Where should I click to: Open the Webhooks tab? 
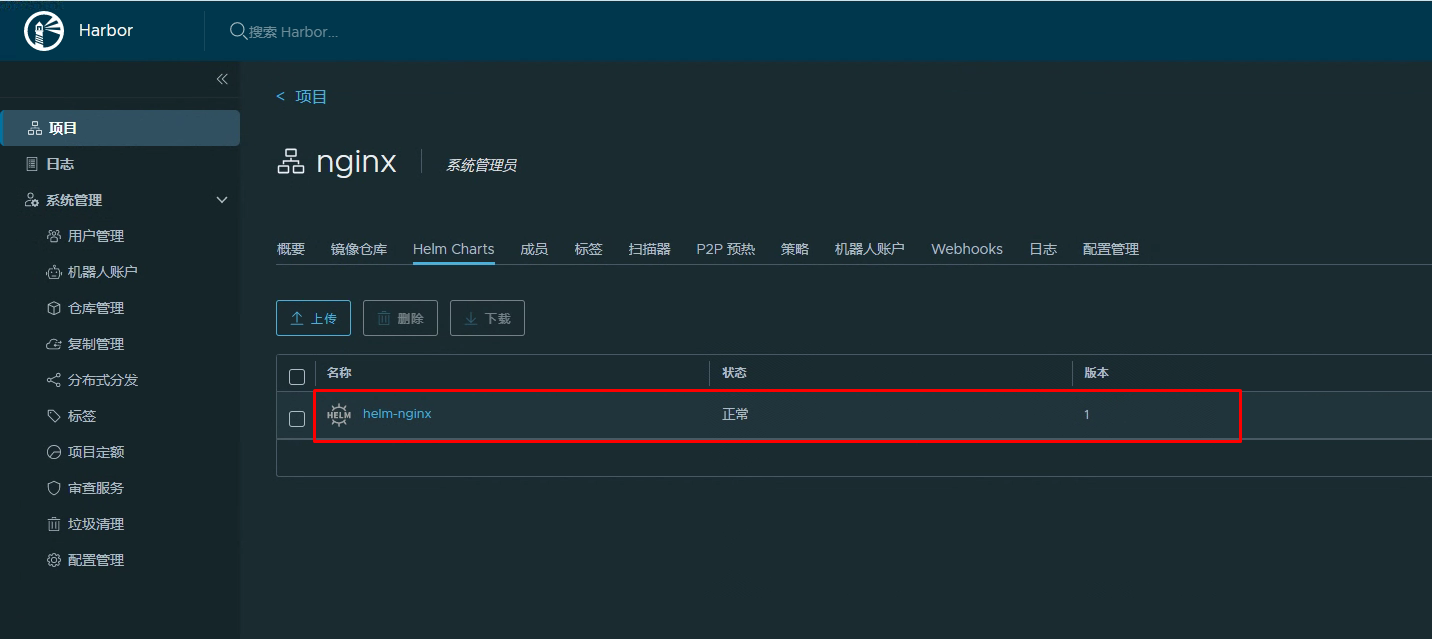click(x=967, y=249)
